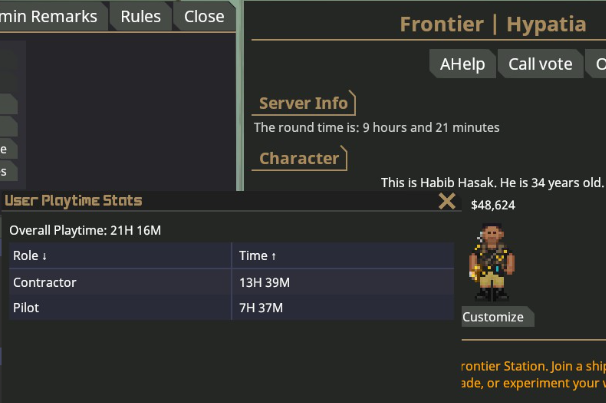Image resolution: width=606 pixels, height=403 pixels.
Task: Click the character sprite preview
Action: (492, 262)
